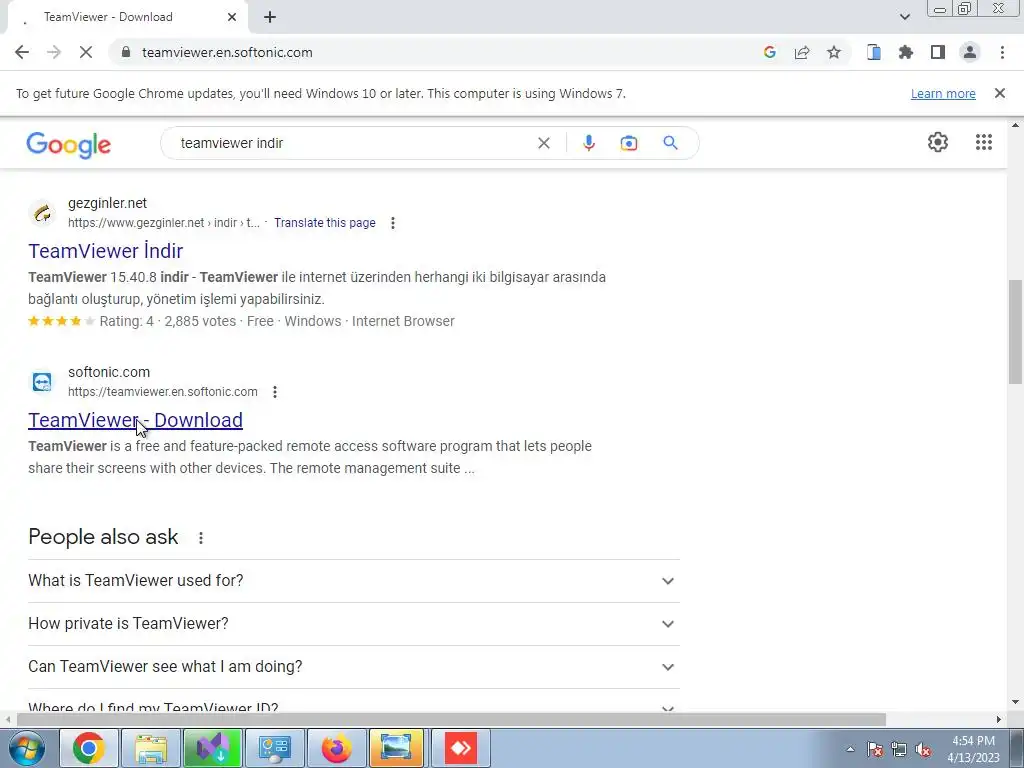Click the gezginler.net favicon
This screenshot has height=768, width=1024.
(x=42, y=213)
